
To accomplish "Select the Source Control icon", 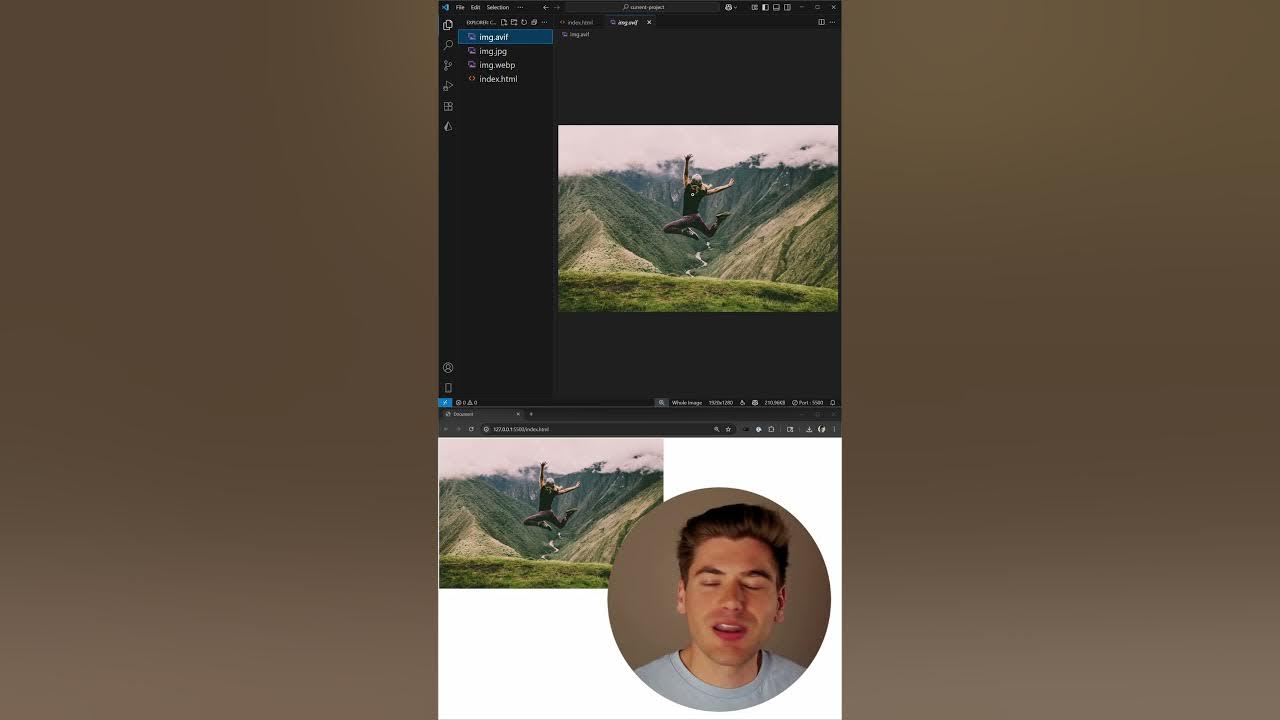I will [448, 65].
